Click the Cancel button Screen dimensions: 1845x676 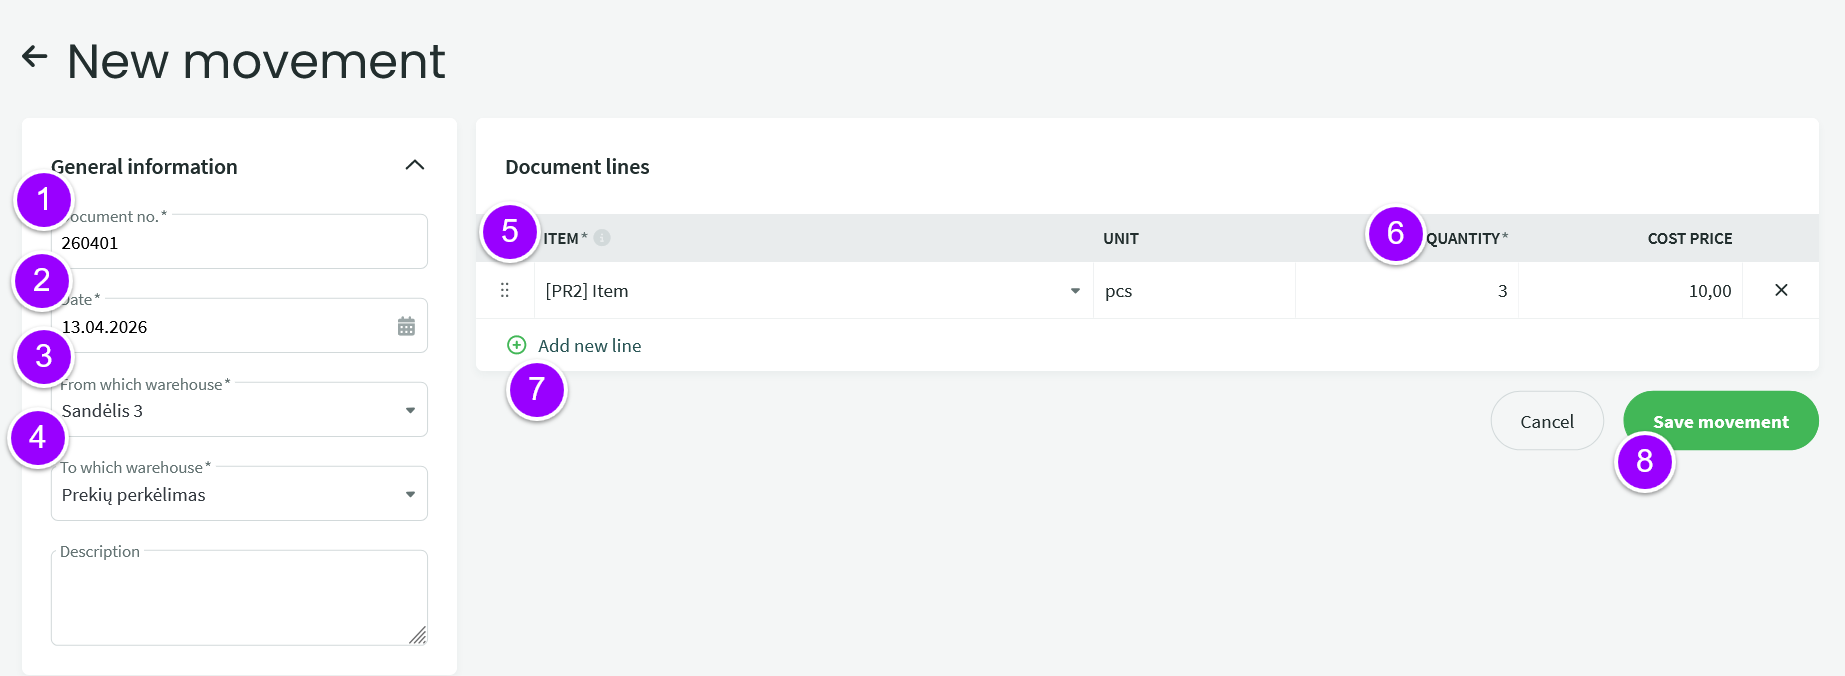pos(1546,421)
